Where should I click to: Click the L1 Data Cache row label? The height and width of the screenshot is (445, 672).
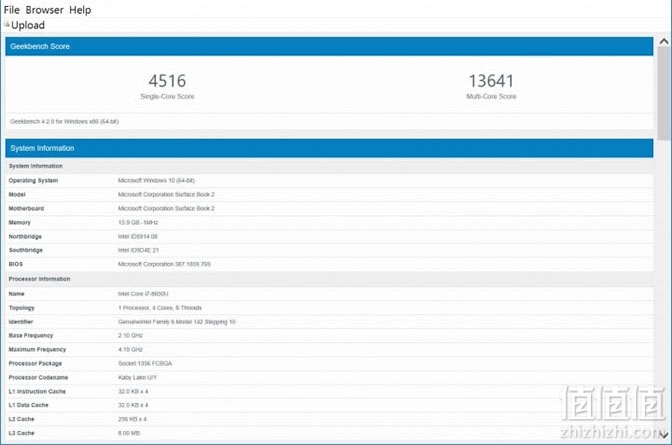pos(28,405)
